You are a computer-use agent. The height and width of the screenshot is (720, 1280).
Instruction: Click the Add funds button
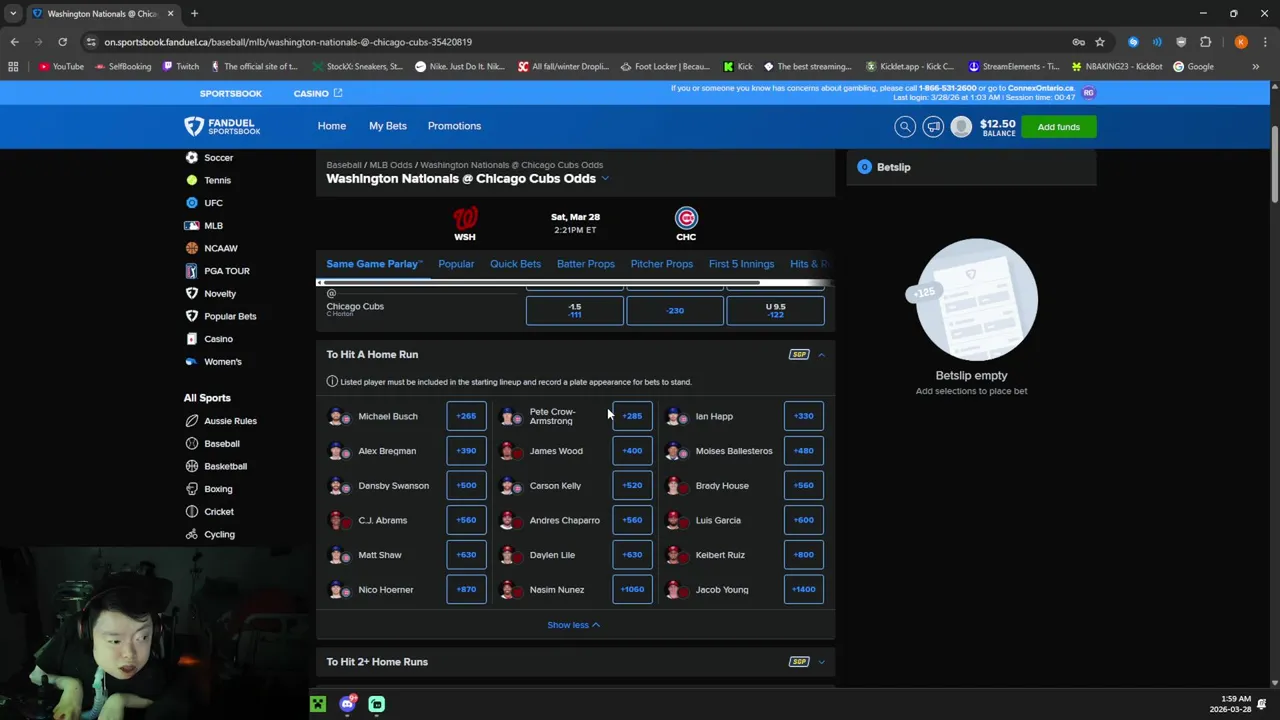tap(1058, 127)
